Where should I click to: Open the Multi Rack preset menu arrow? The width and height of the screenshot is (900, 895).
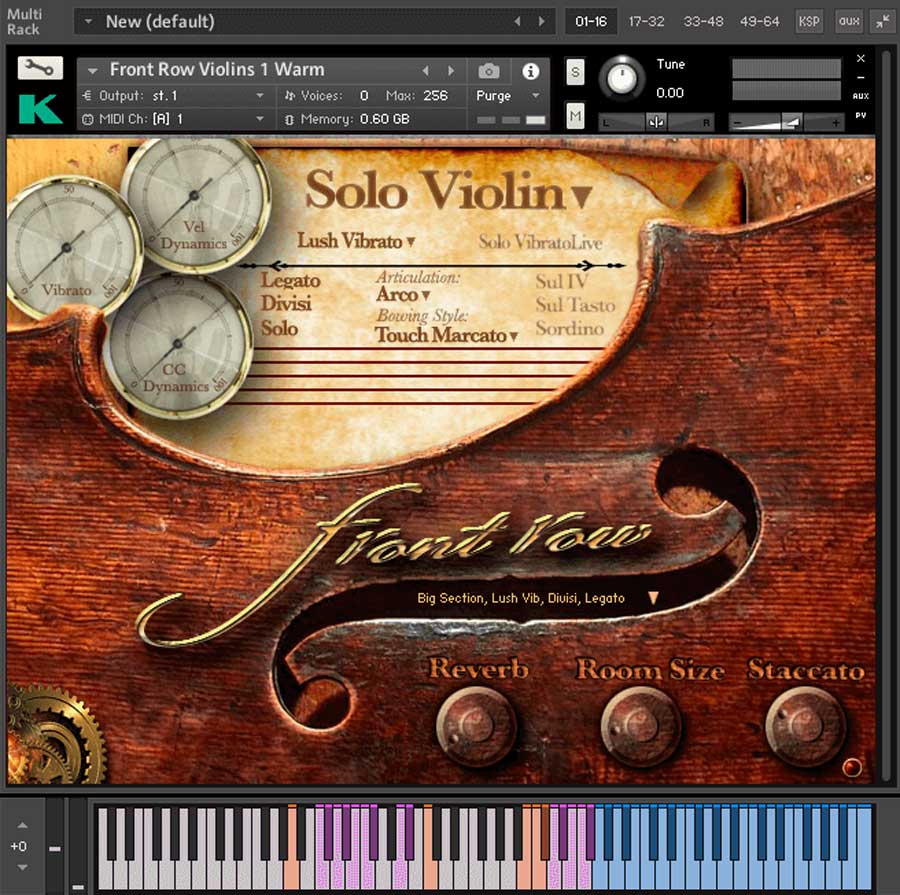coord(88,21)
